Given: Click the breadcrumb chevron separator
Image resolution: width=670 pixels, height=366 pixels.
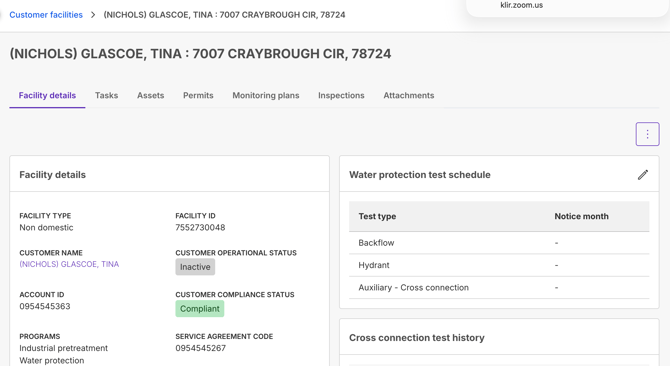Looking at the screenshot, I should click(x=93, y=15).
